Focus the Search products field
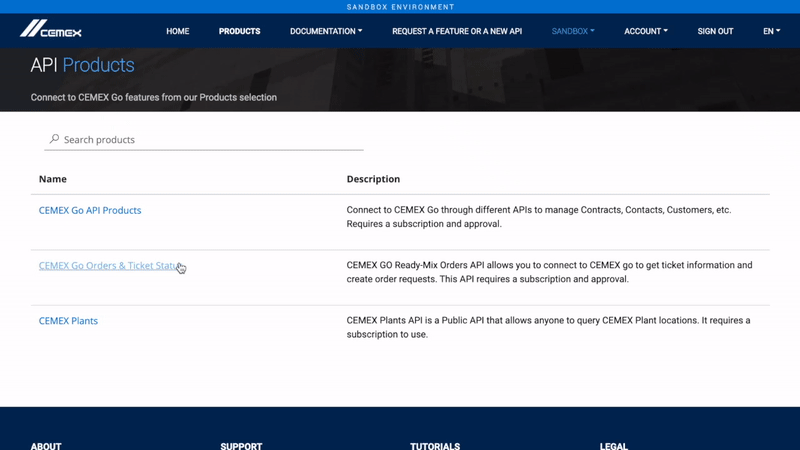The image size is (800, 450). point(210,140)
